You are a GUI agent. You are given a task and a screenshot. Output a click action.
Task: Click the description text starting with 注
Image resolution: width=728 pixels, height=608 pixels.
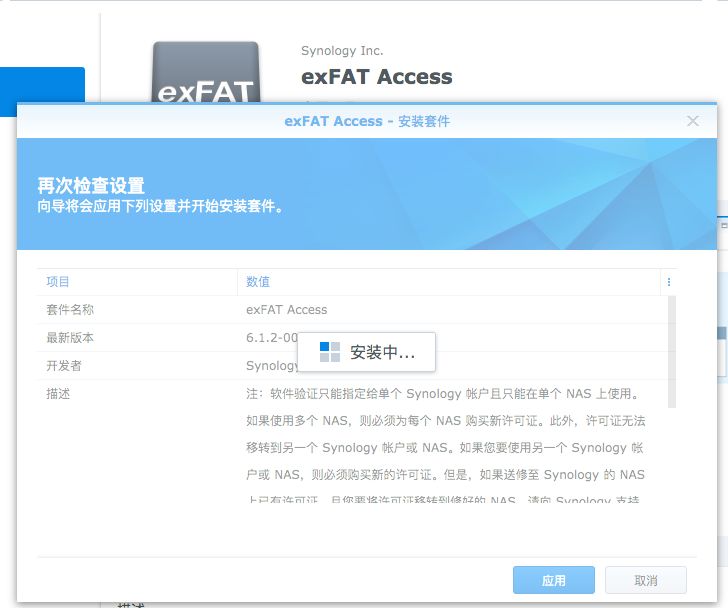[445, 447]
